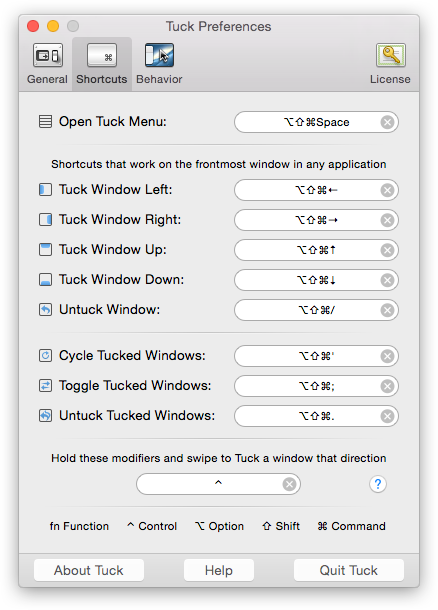Click the Help button
438x610 pixels.
[219, 570]
